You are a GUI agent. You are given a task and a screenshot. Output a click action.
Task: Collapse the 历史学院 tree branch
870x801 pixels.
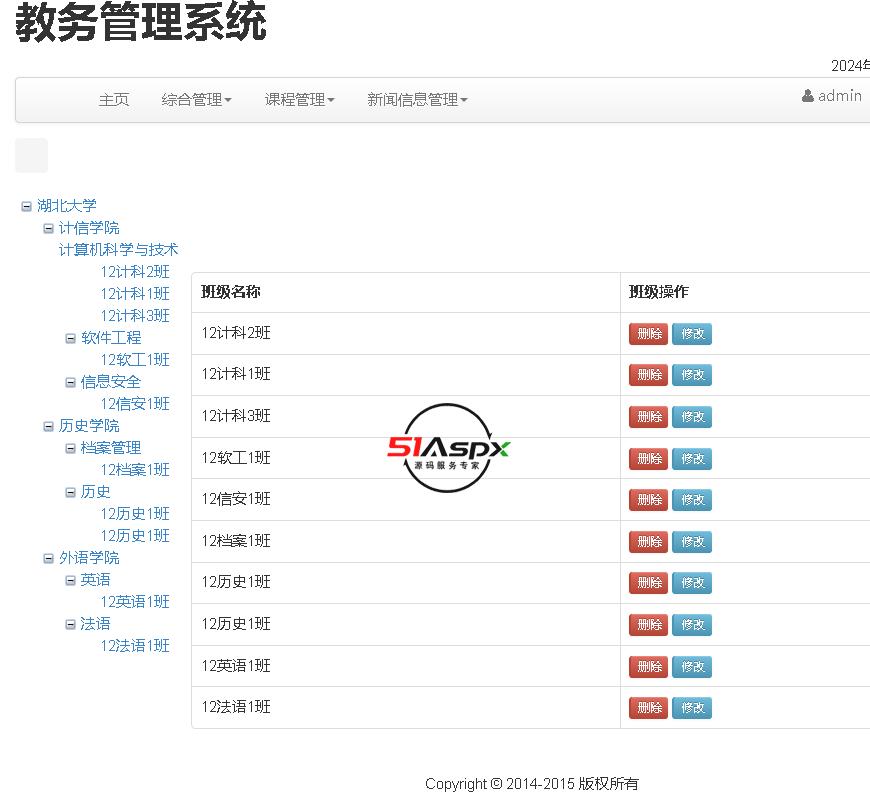tap(48, 426)
